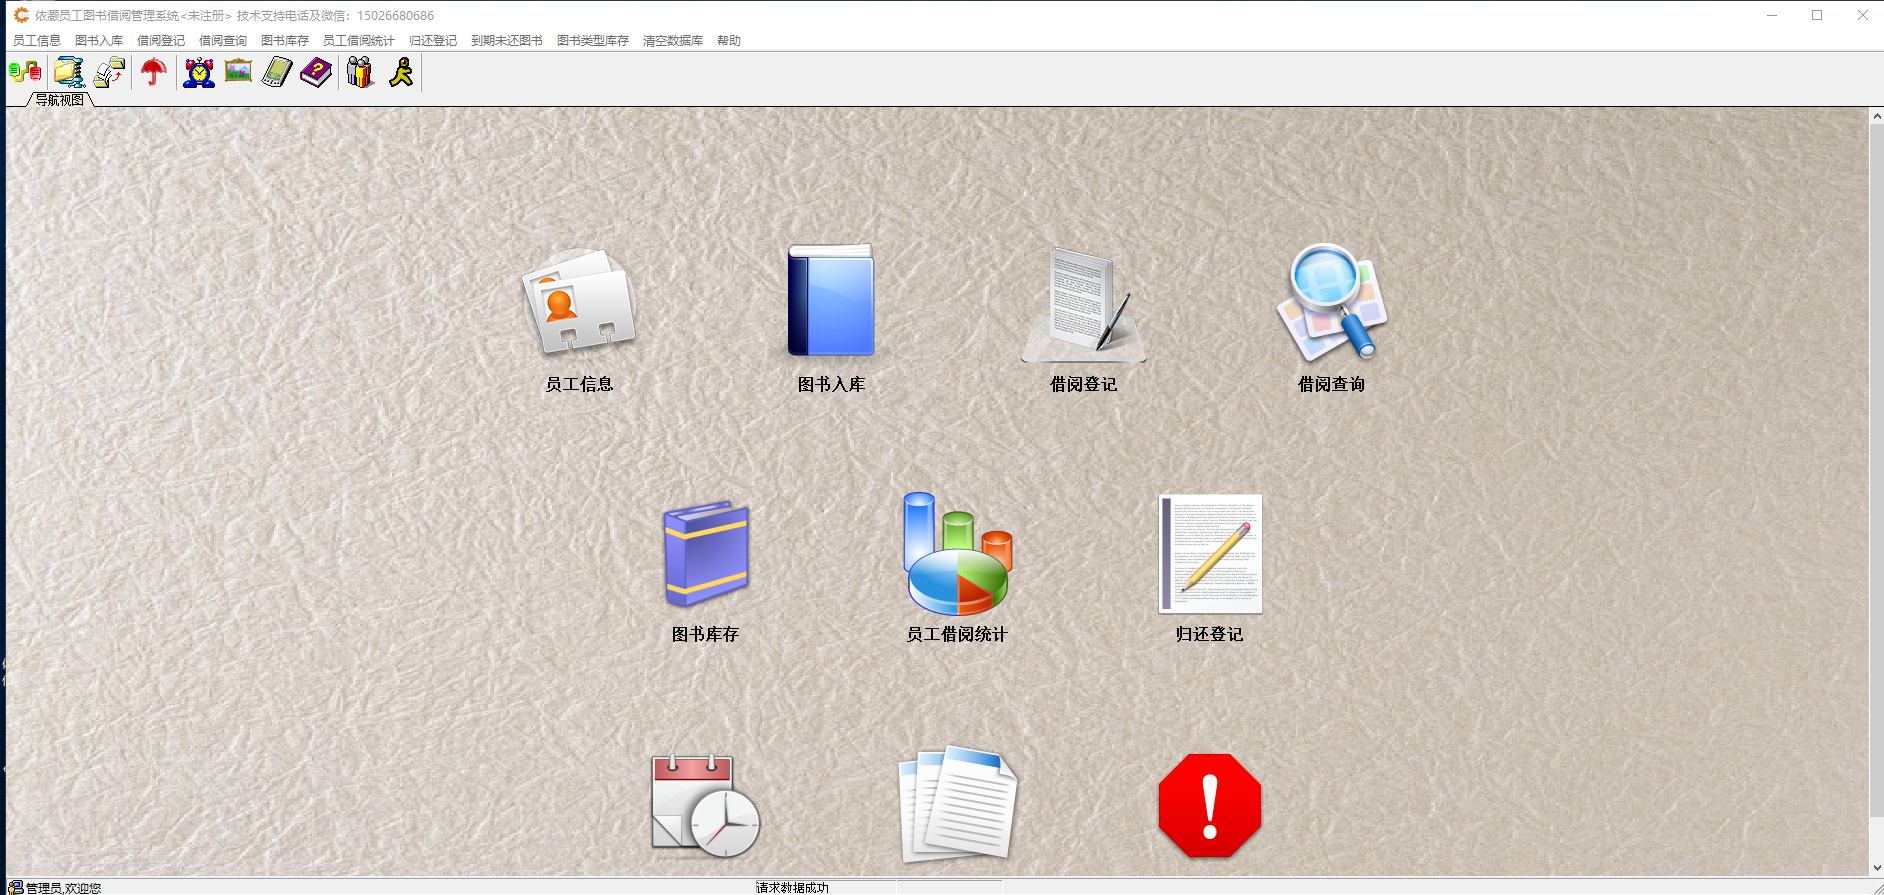The image size is (1884, 895).
Task: Click the zipped folder toolbar icon
Action: point(69,72)
